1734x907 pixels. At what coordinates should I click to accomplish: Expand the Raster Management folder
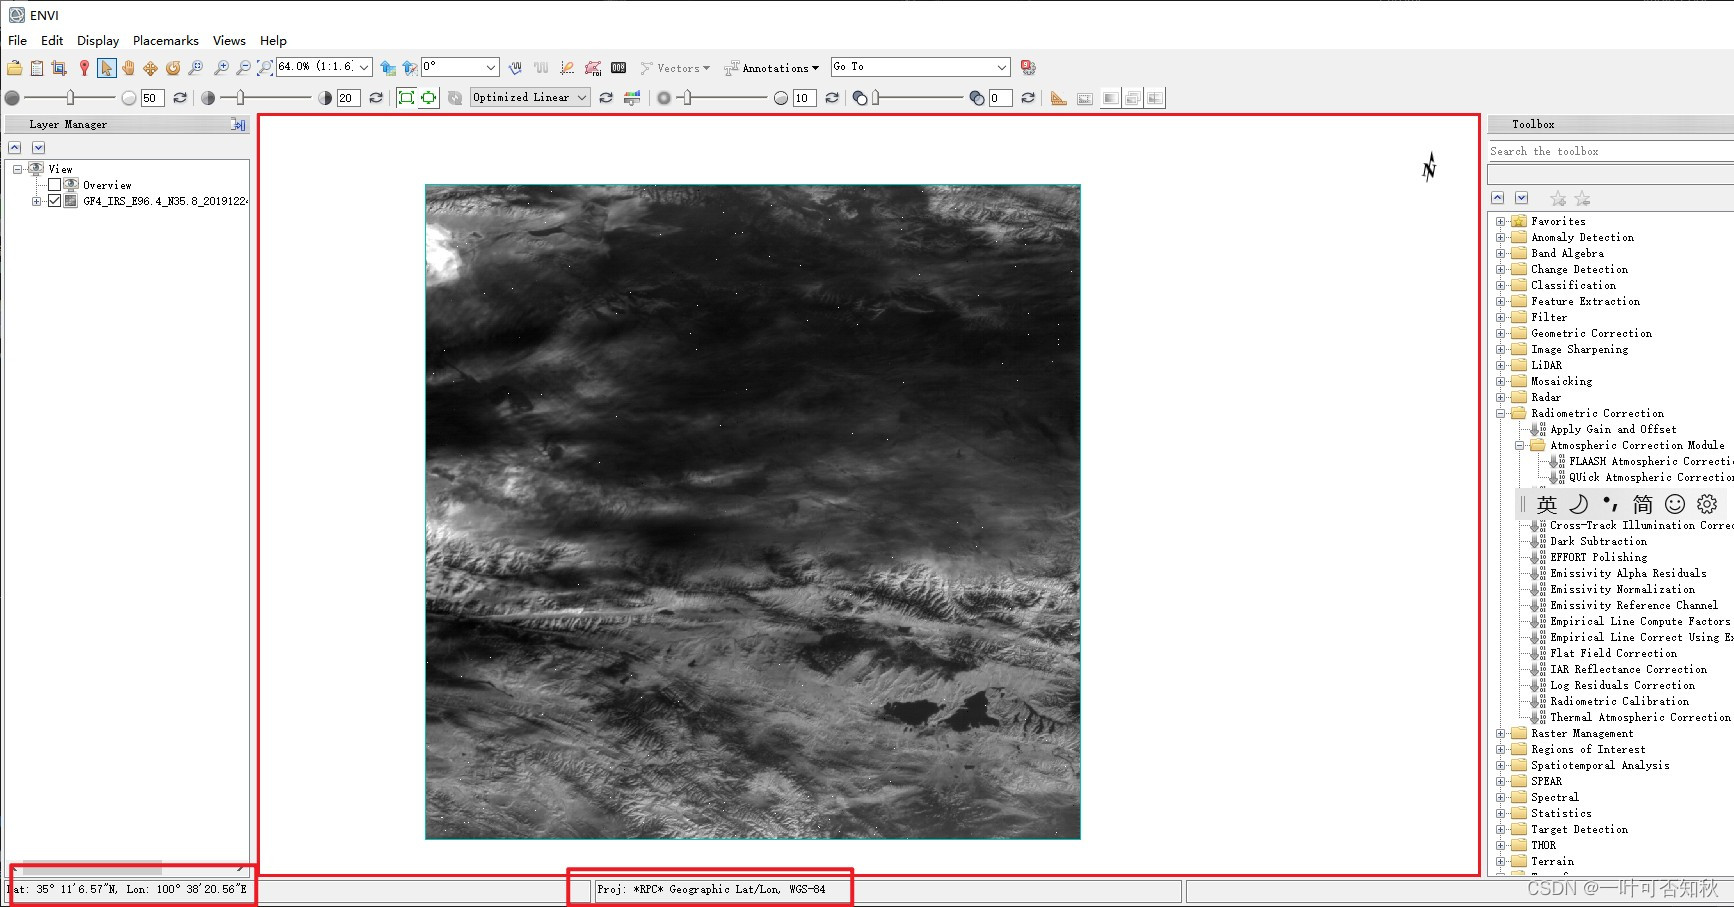point(1501,733)
